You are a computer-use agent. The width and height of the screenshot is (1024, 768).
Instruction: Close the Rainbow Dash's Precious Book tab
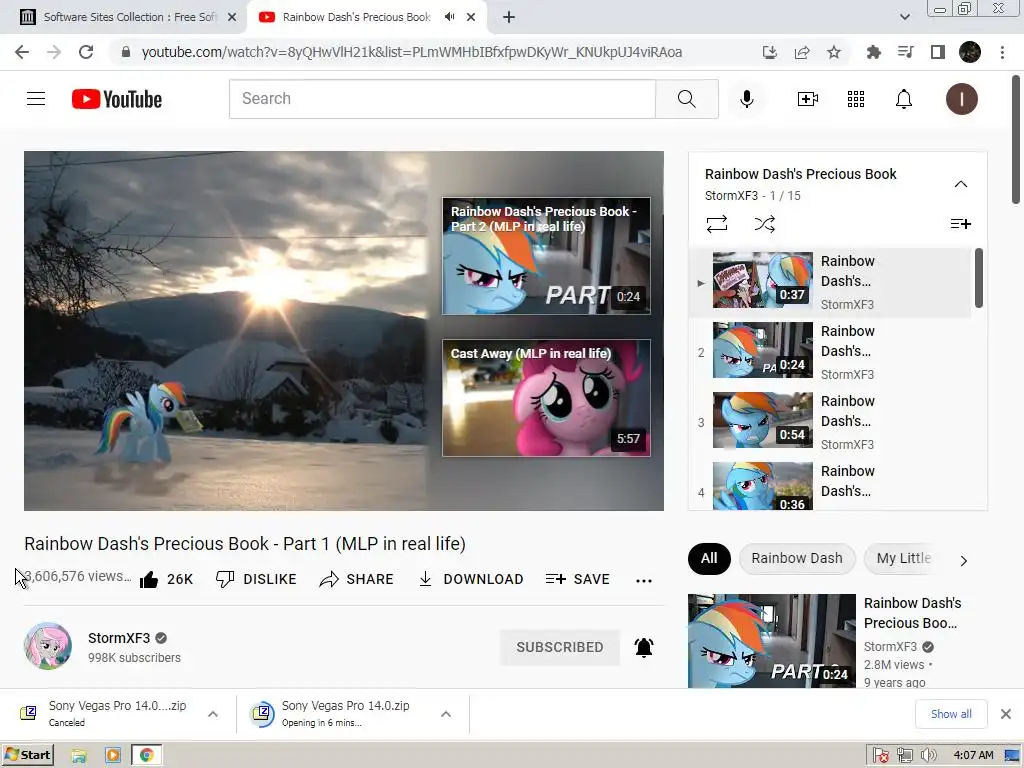coord(471,17)
